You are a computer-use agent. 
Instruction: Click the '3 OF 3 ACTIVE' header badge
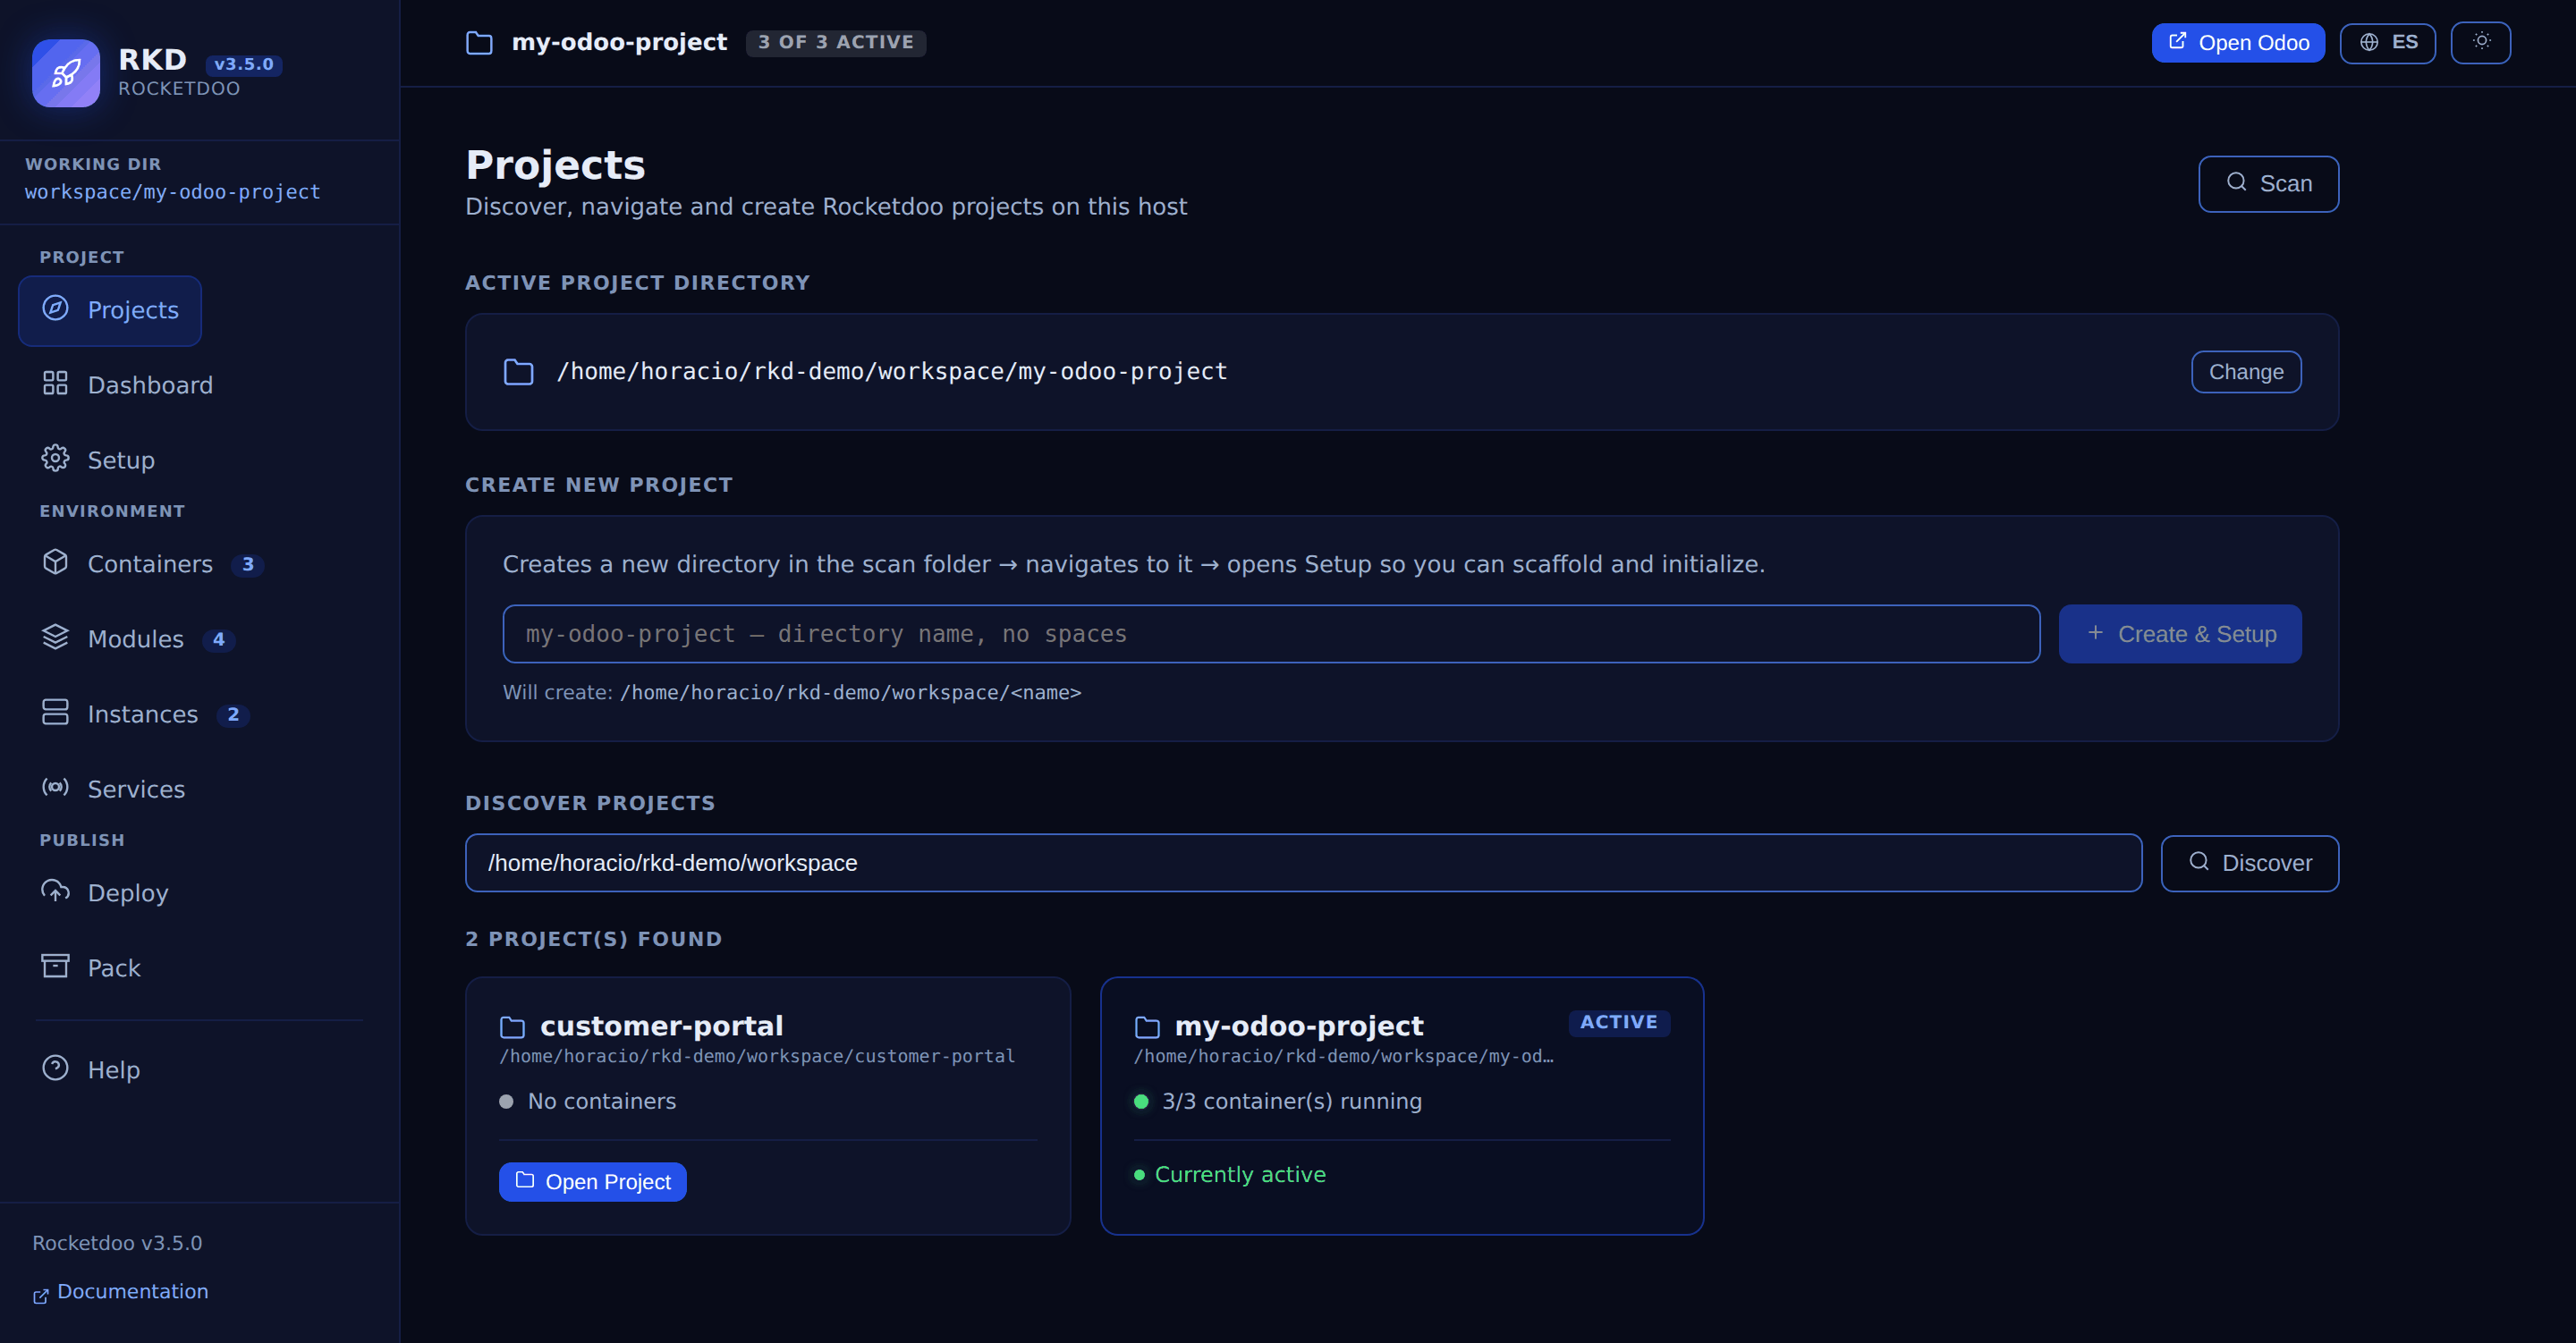coord(835,43)
